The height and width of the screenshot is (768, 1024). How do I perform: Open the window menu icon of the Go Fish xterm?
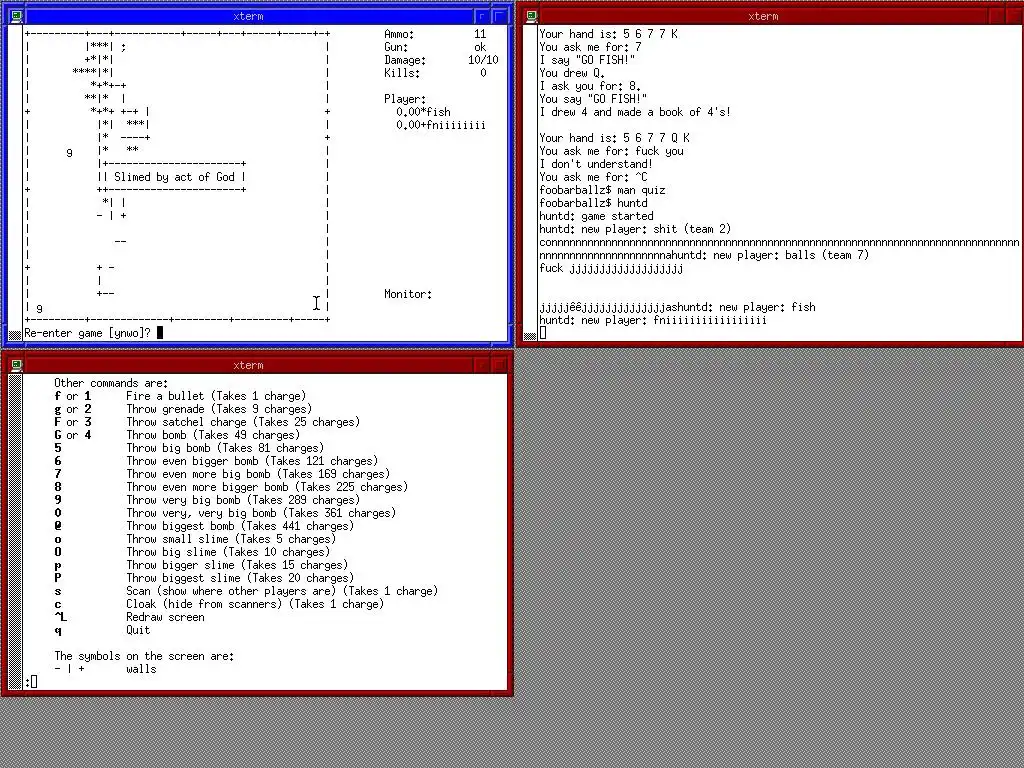532,16
